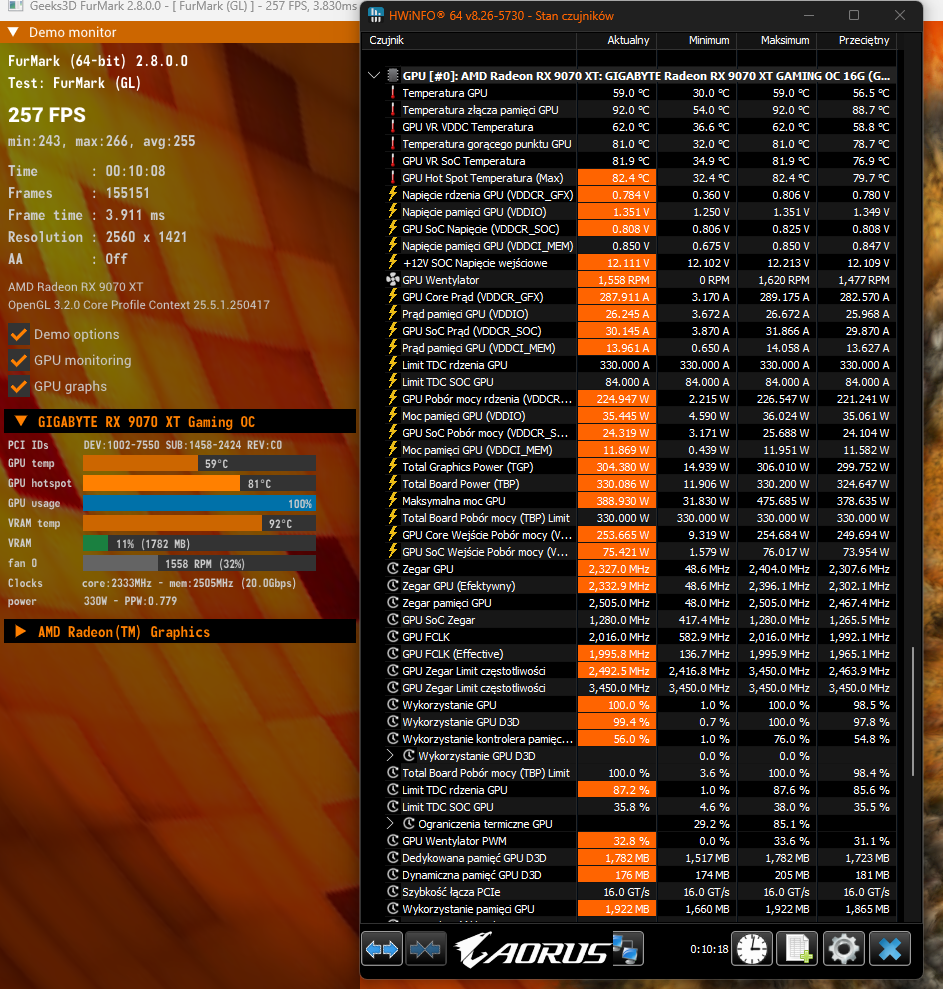Click the fan 0 1558 RPM bar
943x989 pixels.
199,563
